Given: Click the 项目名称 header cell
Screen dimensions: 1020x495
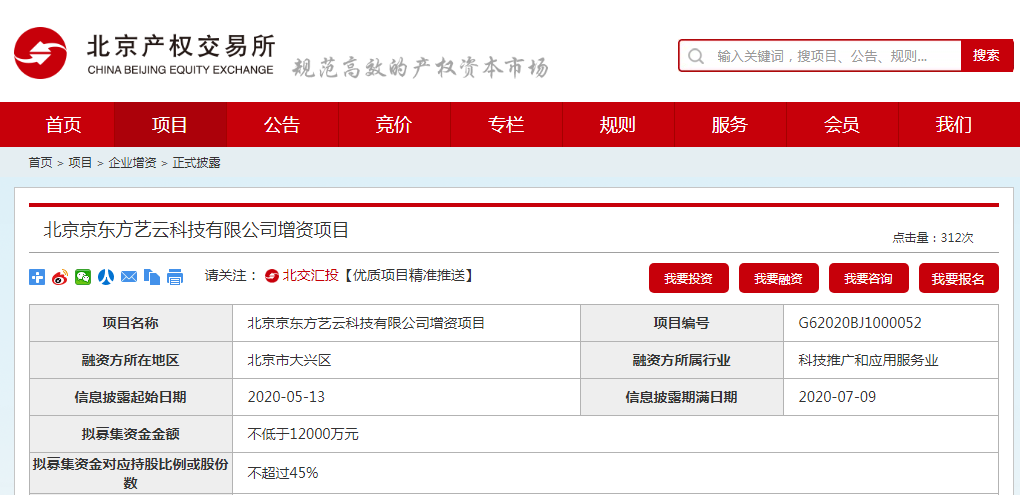Looking at the screenshot, I should (x=131, y=323).
